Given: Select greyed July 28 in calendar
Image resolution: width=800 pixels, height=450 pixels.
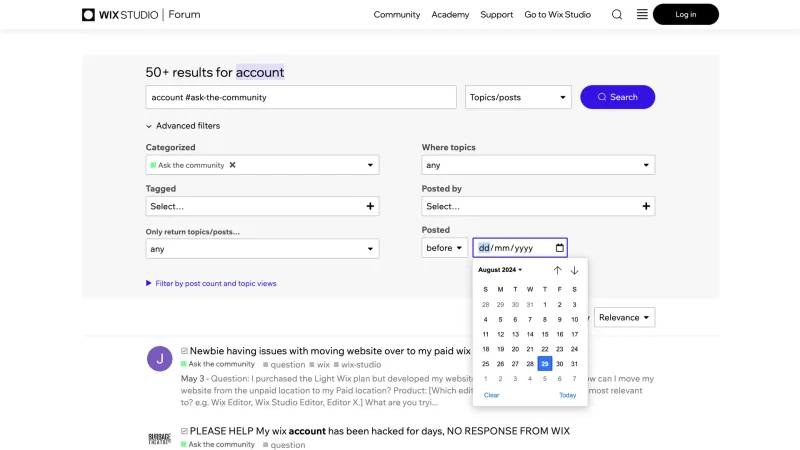Looking at the screenshot, I should [x=486, y=305].
